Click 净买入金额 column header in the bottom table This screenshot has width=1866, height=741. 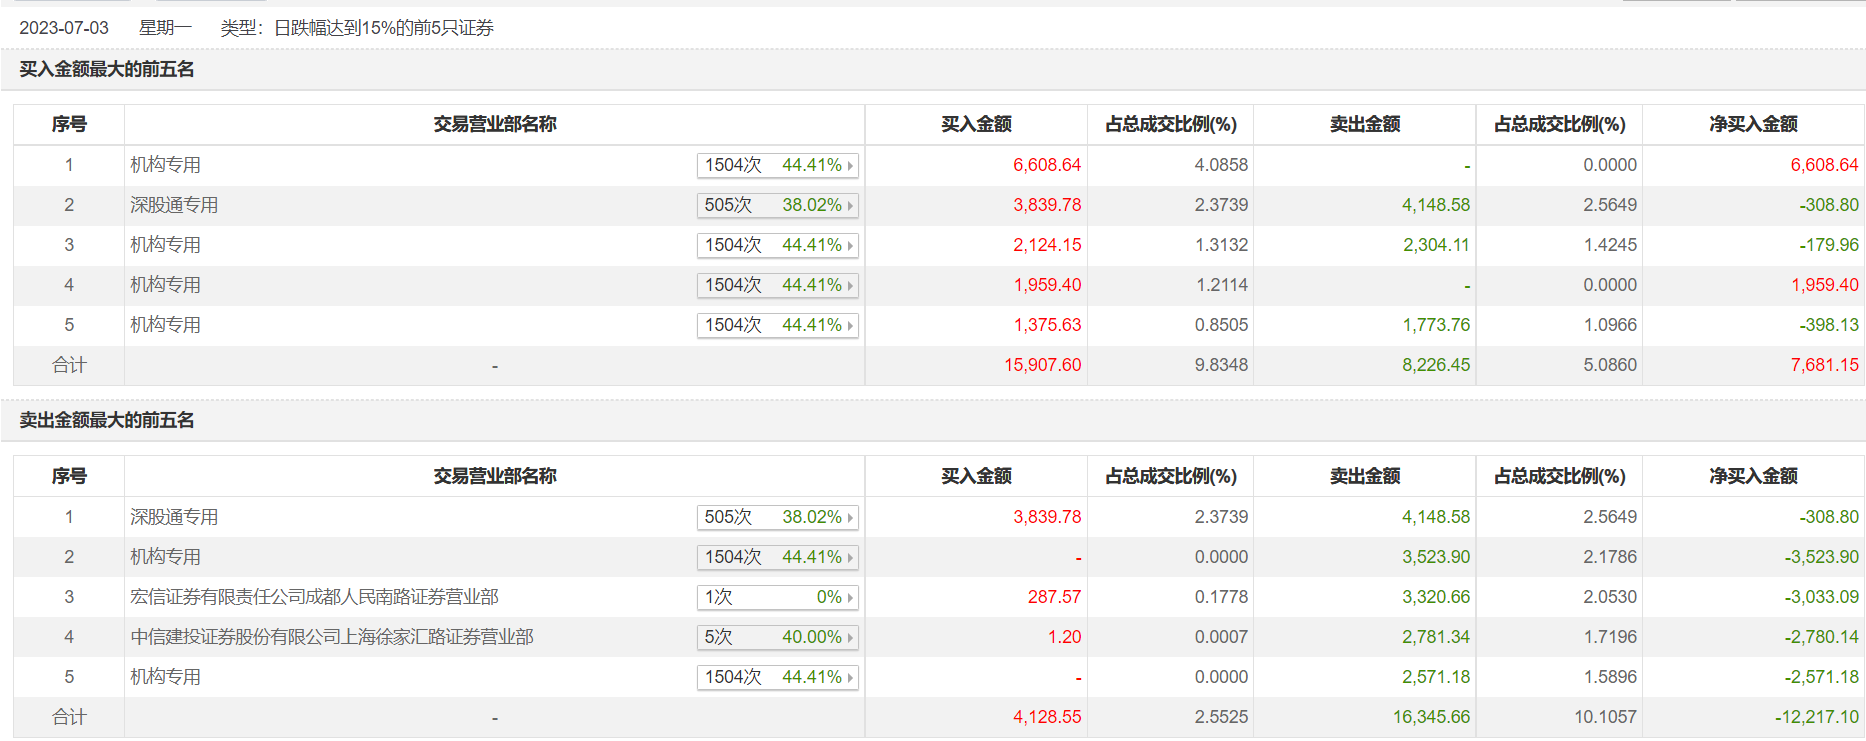click(1753, 476)
